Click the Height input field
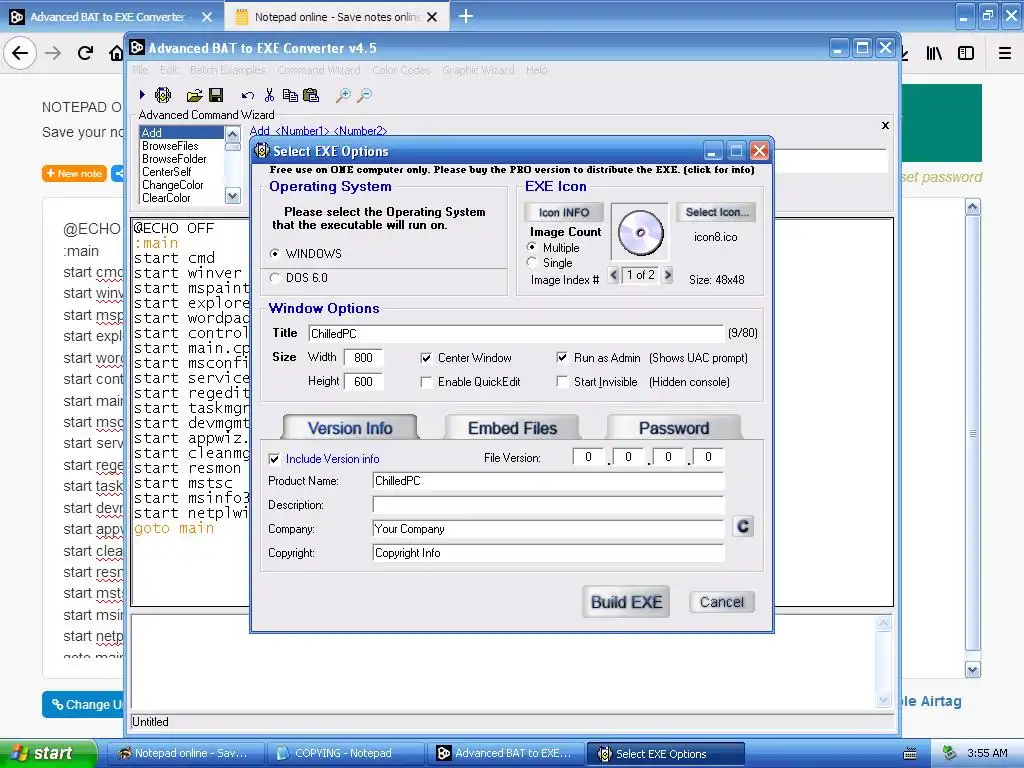1024x768 pixels. pyautogui.click(x=363, y=381)
